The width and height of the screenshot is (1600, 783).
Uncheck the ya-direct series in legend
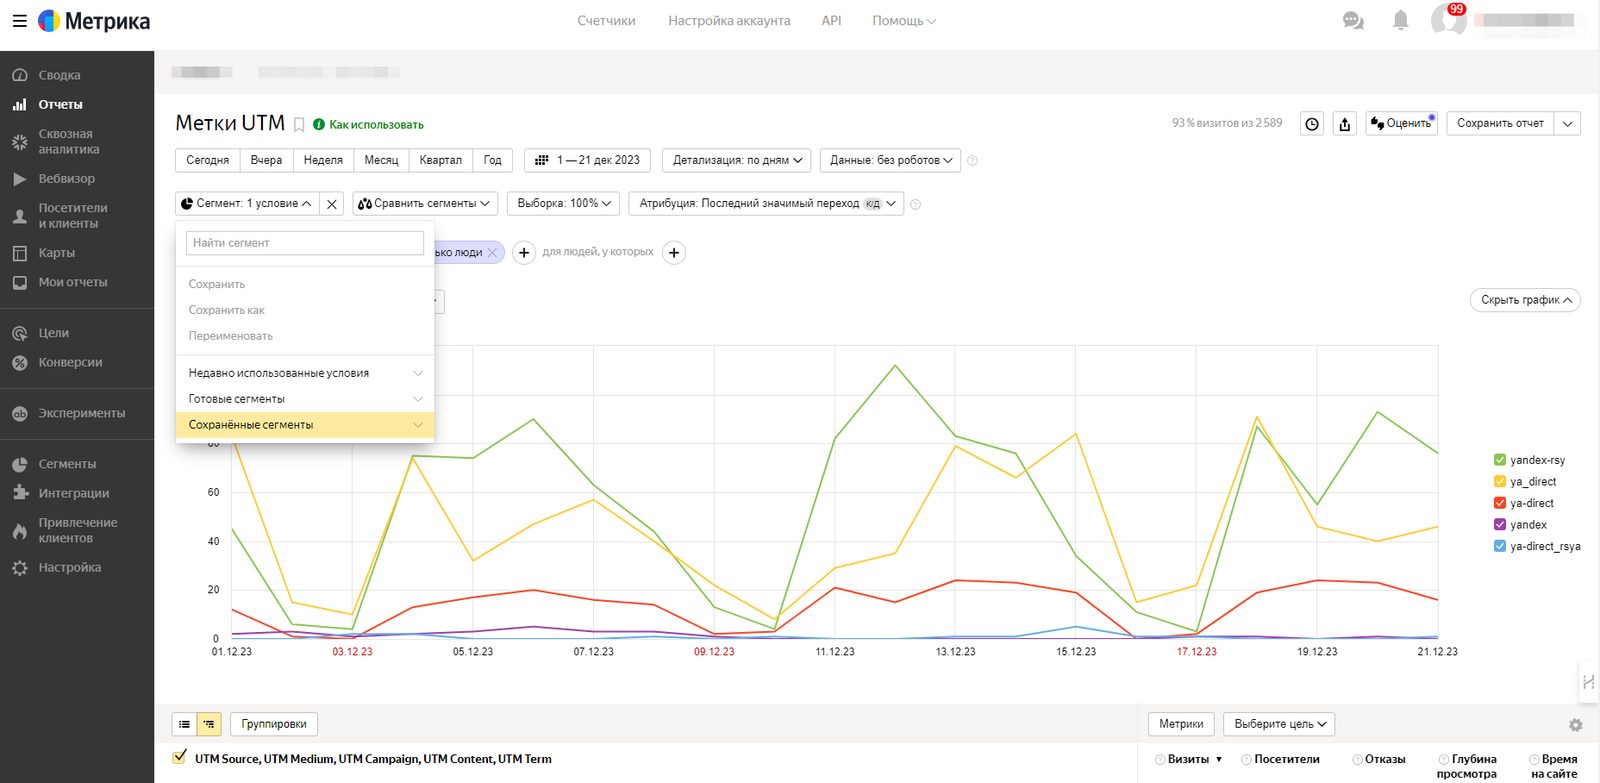point(1500,503)
